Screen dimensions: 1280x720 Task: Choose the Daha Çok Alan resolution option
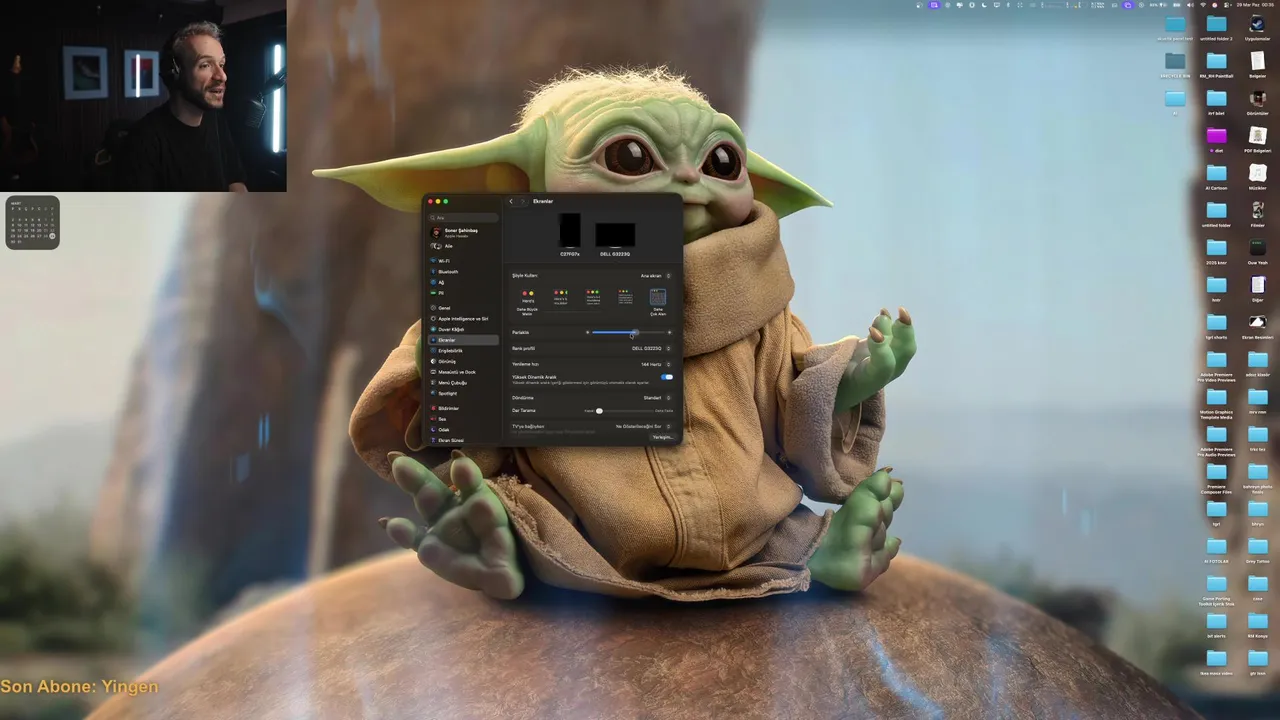coord(658,300)
